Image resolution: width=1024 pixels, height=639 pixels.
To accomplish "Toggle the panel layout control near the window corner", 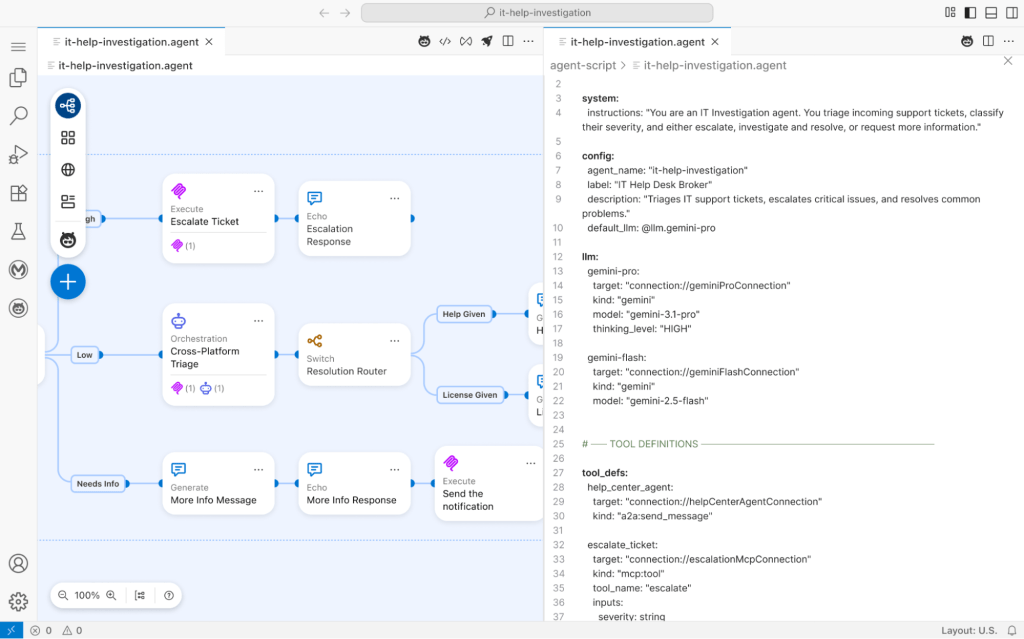I will 989,12.
